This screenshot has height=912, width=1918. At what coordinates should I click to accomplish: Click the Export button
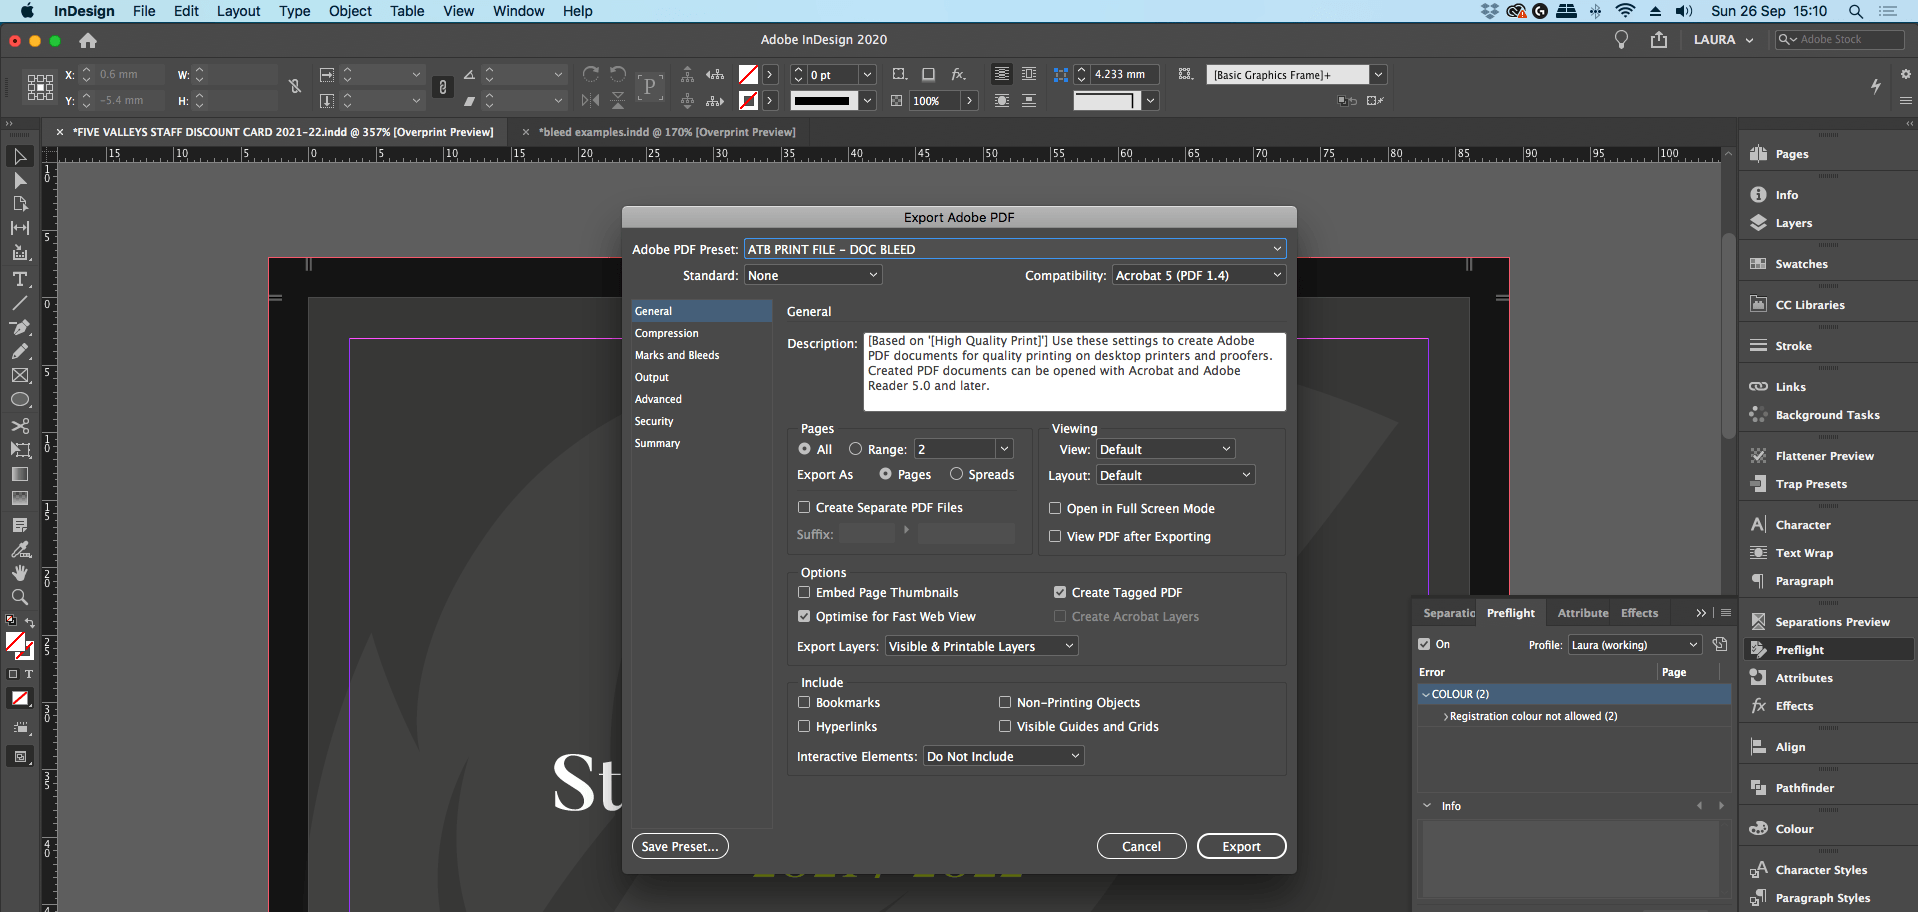pos(1241,846)
